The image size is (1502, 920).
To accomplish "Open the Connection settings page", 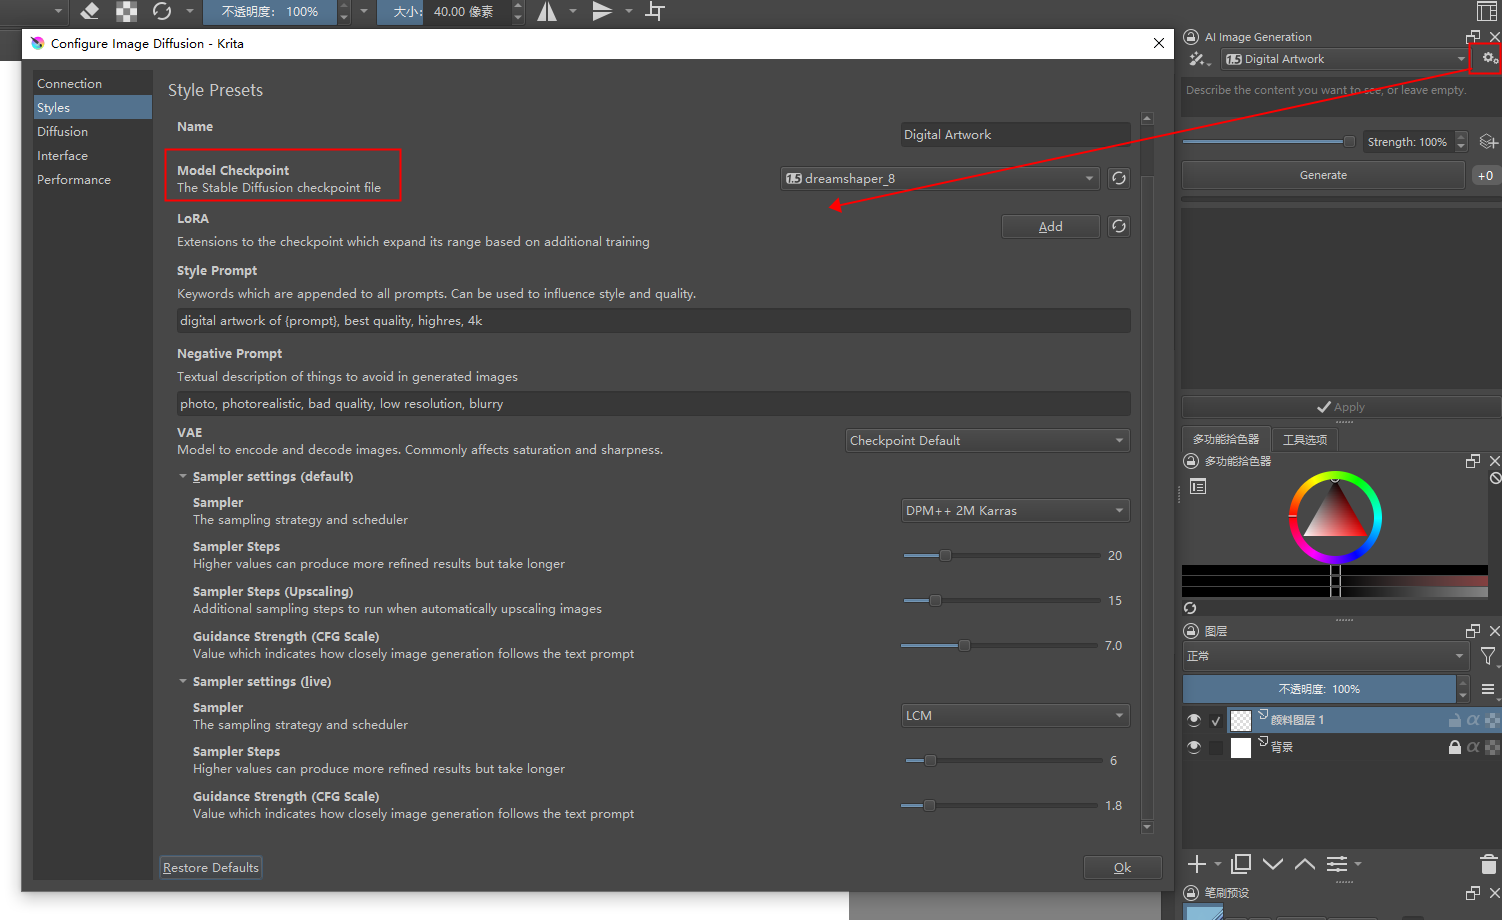I will (92, 83).
